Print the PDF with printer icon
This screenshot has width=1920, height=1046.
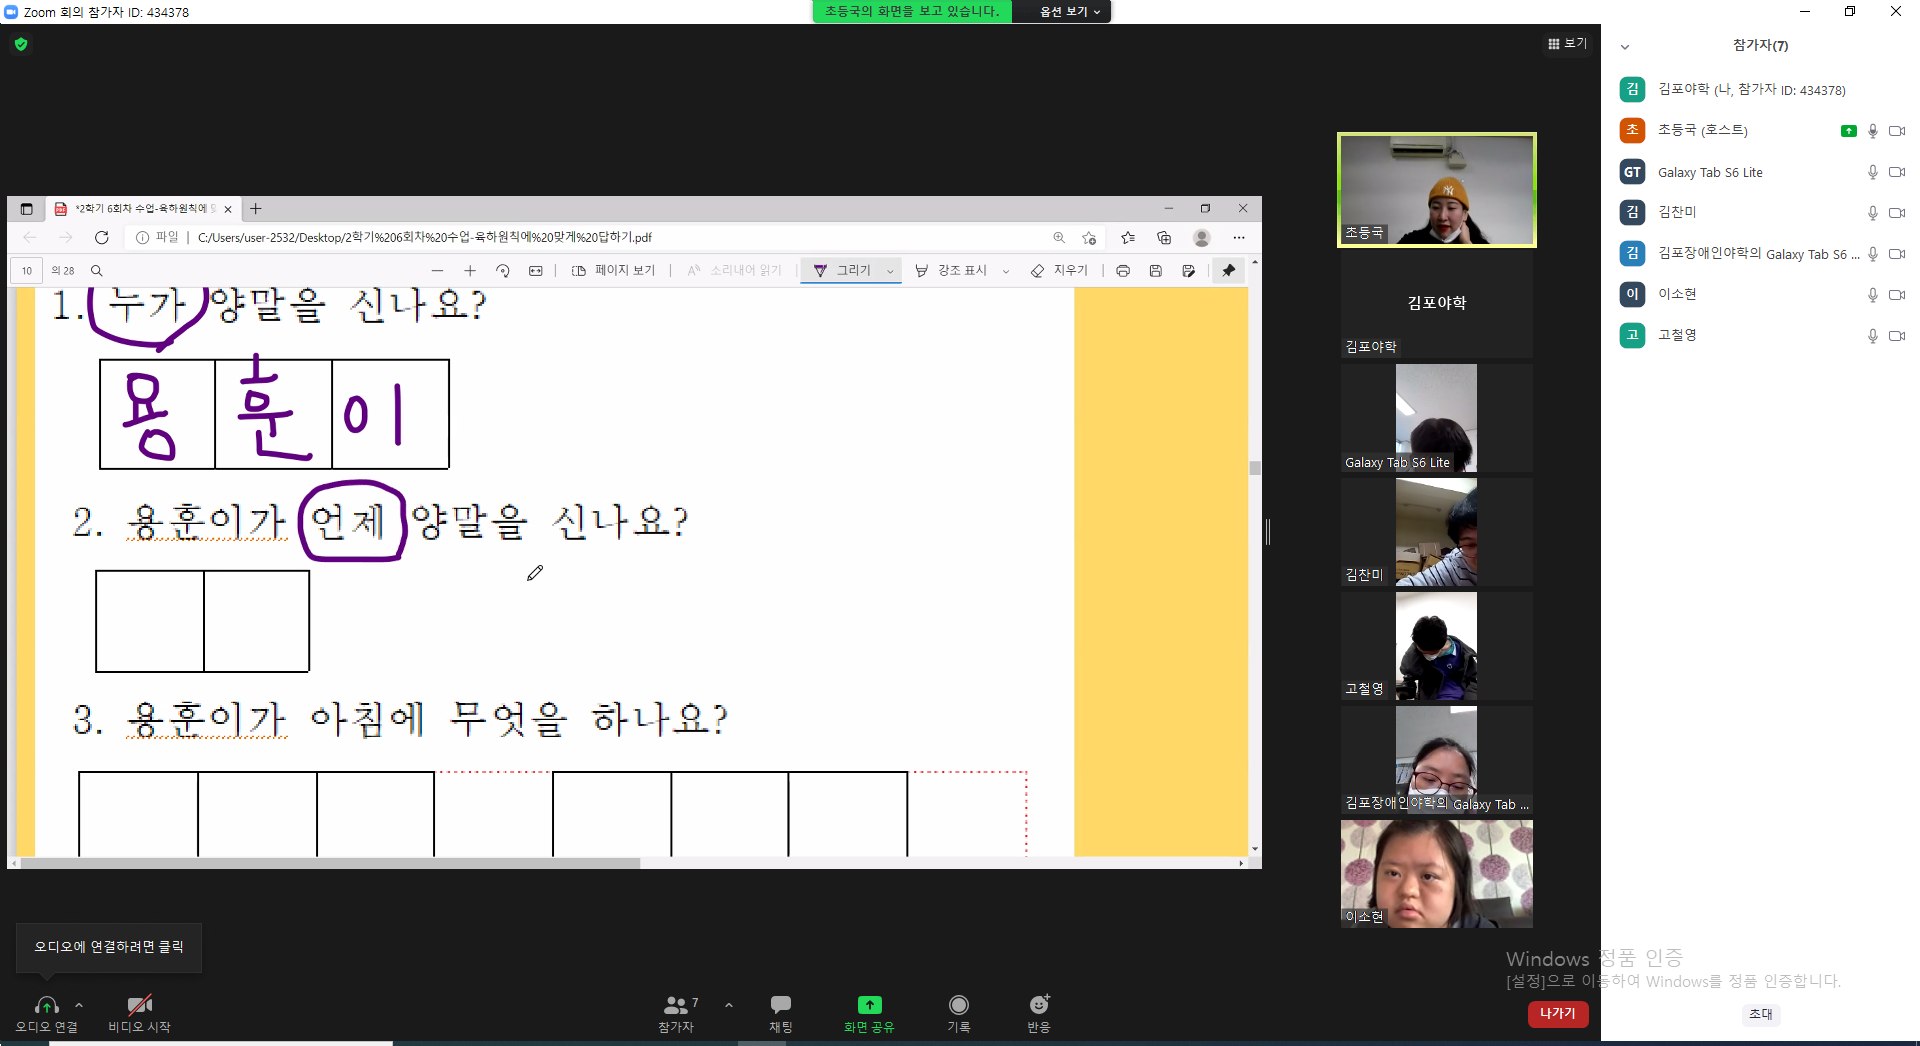[x=1123, y=271]
